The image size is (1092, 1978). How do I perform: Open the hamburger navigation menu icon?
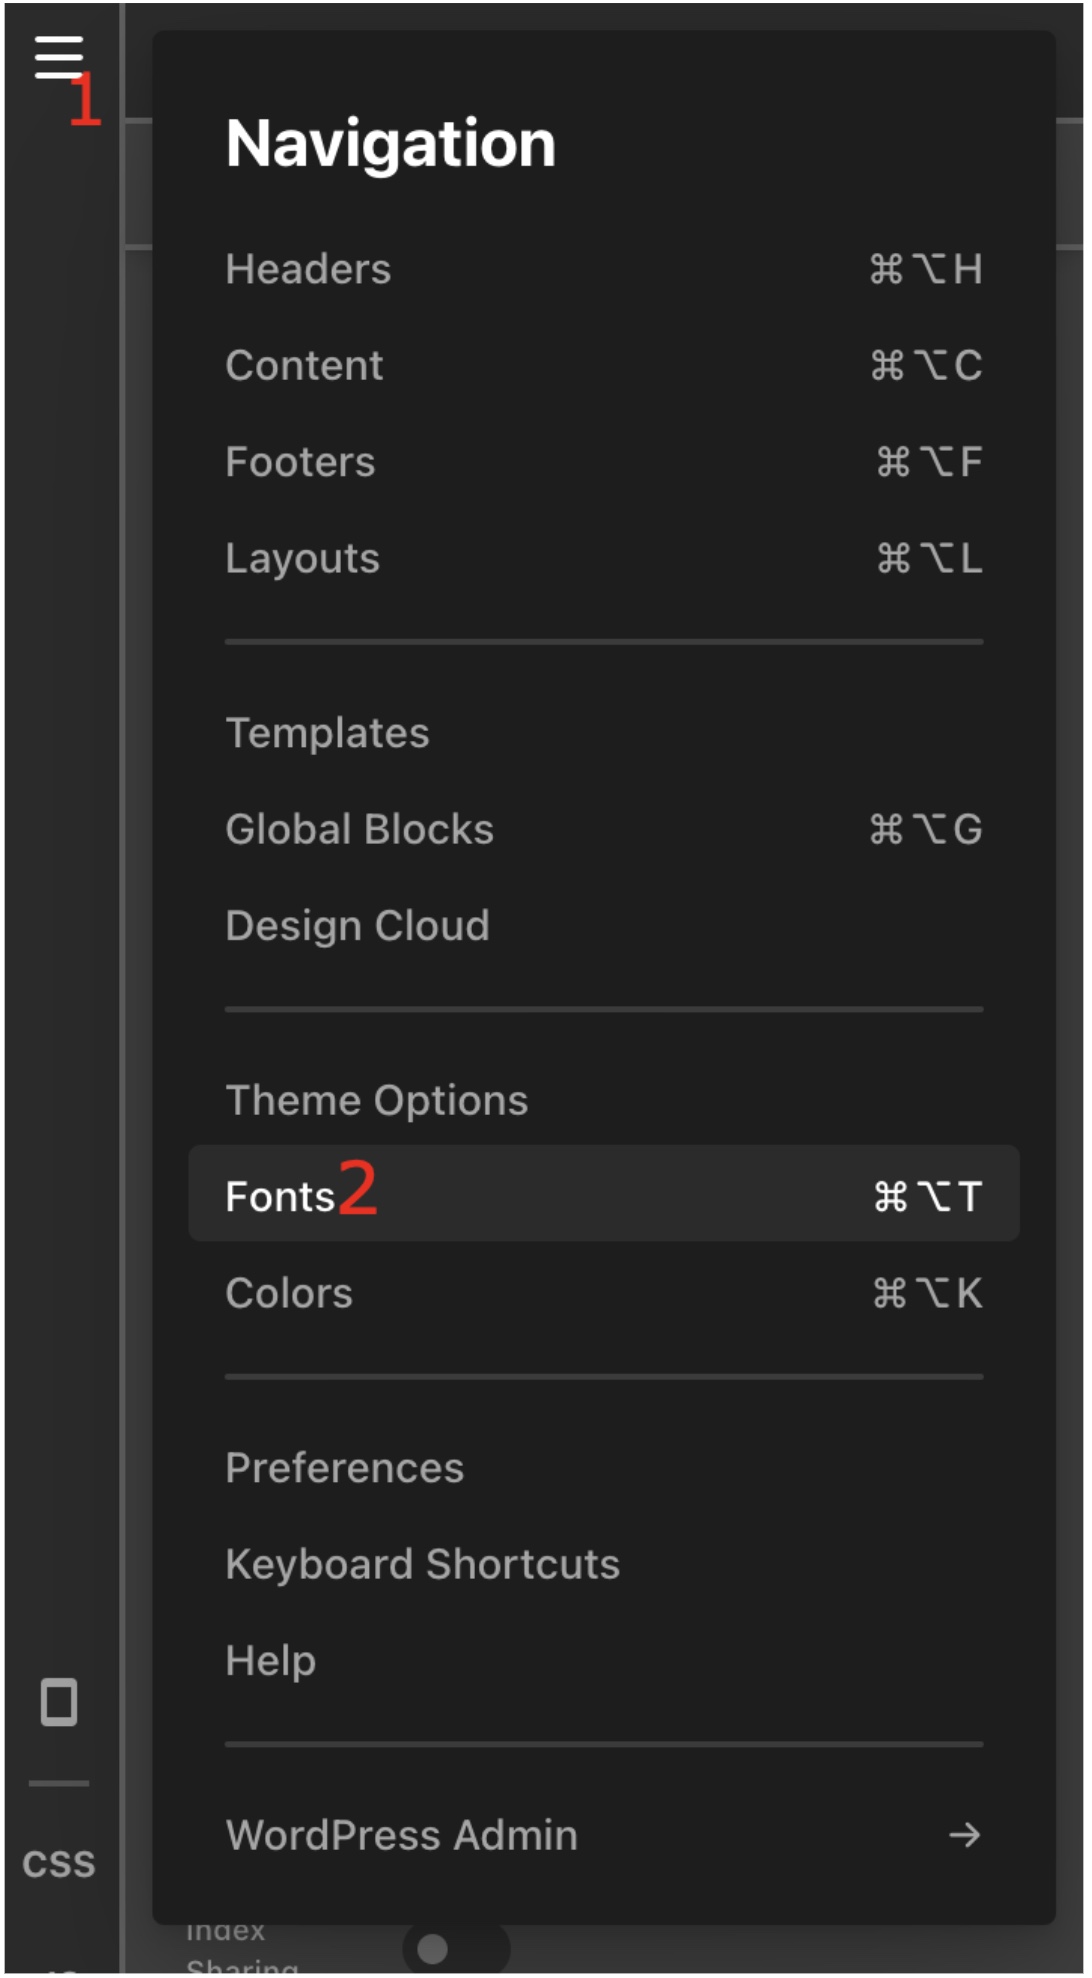[59, 56]
